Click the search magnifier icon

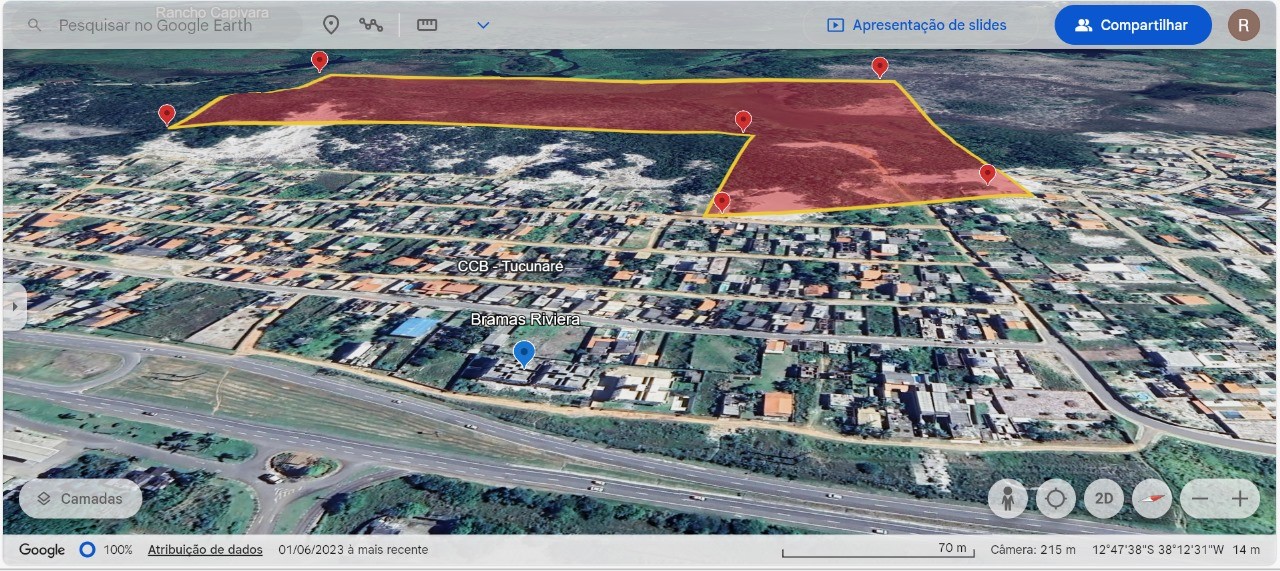pos(35,25)
